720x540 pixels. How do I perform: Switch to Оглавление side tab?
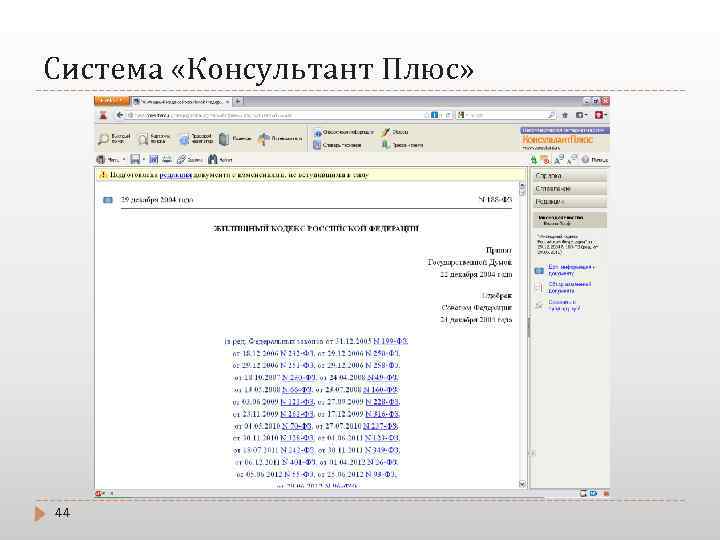pyautogui.click(x=570, y=188)
